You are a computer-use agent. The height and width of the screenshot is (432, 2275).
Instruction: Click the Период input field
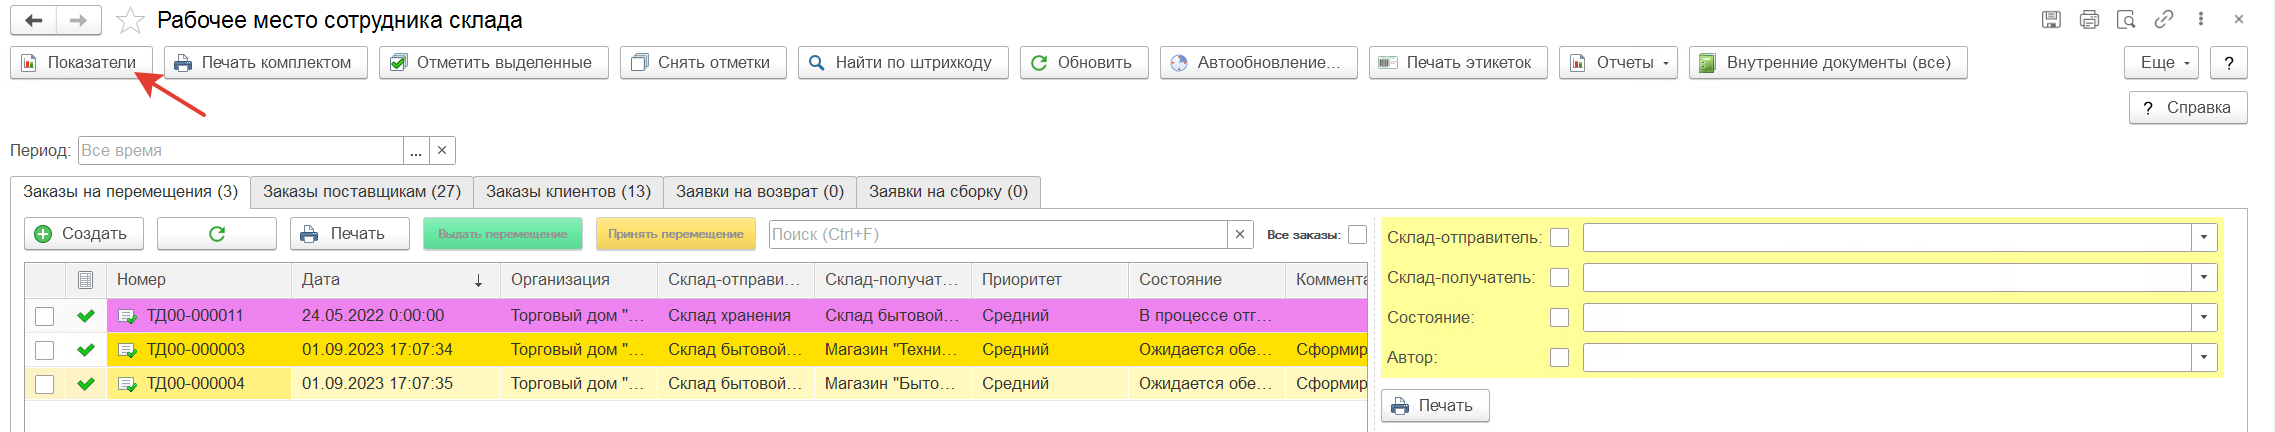pyautogui.click(x=240, y=150)
